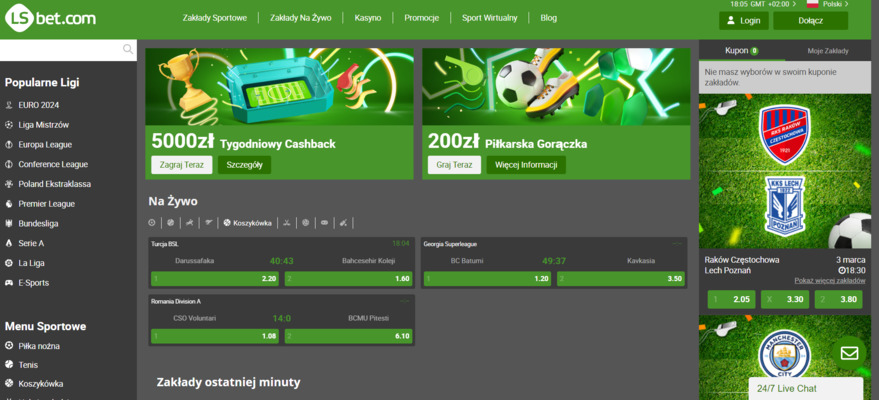Go to the Blog
The image size is (879, 400).
tap(549, 18)
